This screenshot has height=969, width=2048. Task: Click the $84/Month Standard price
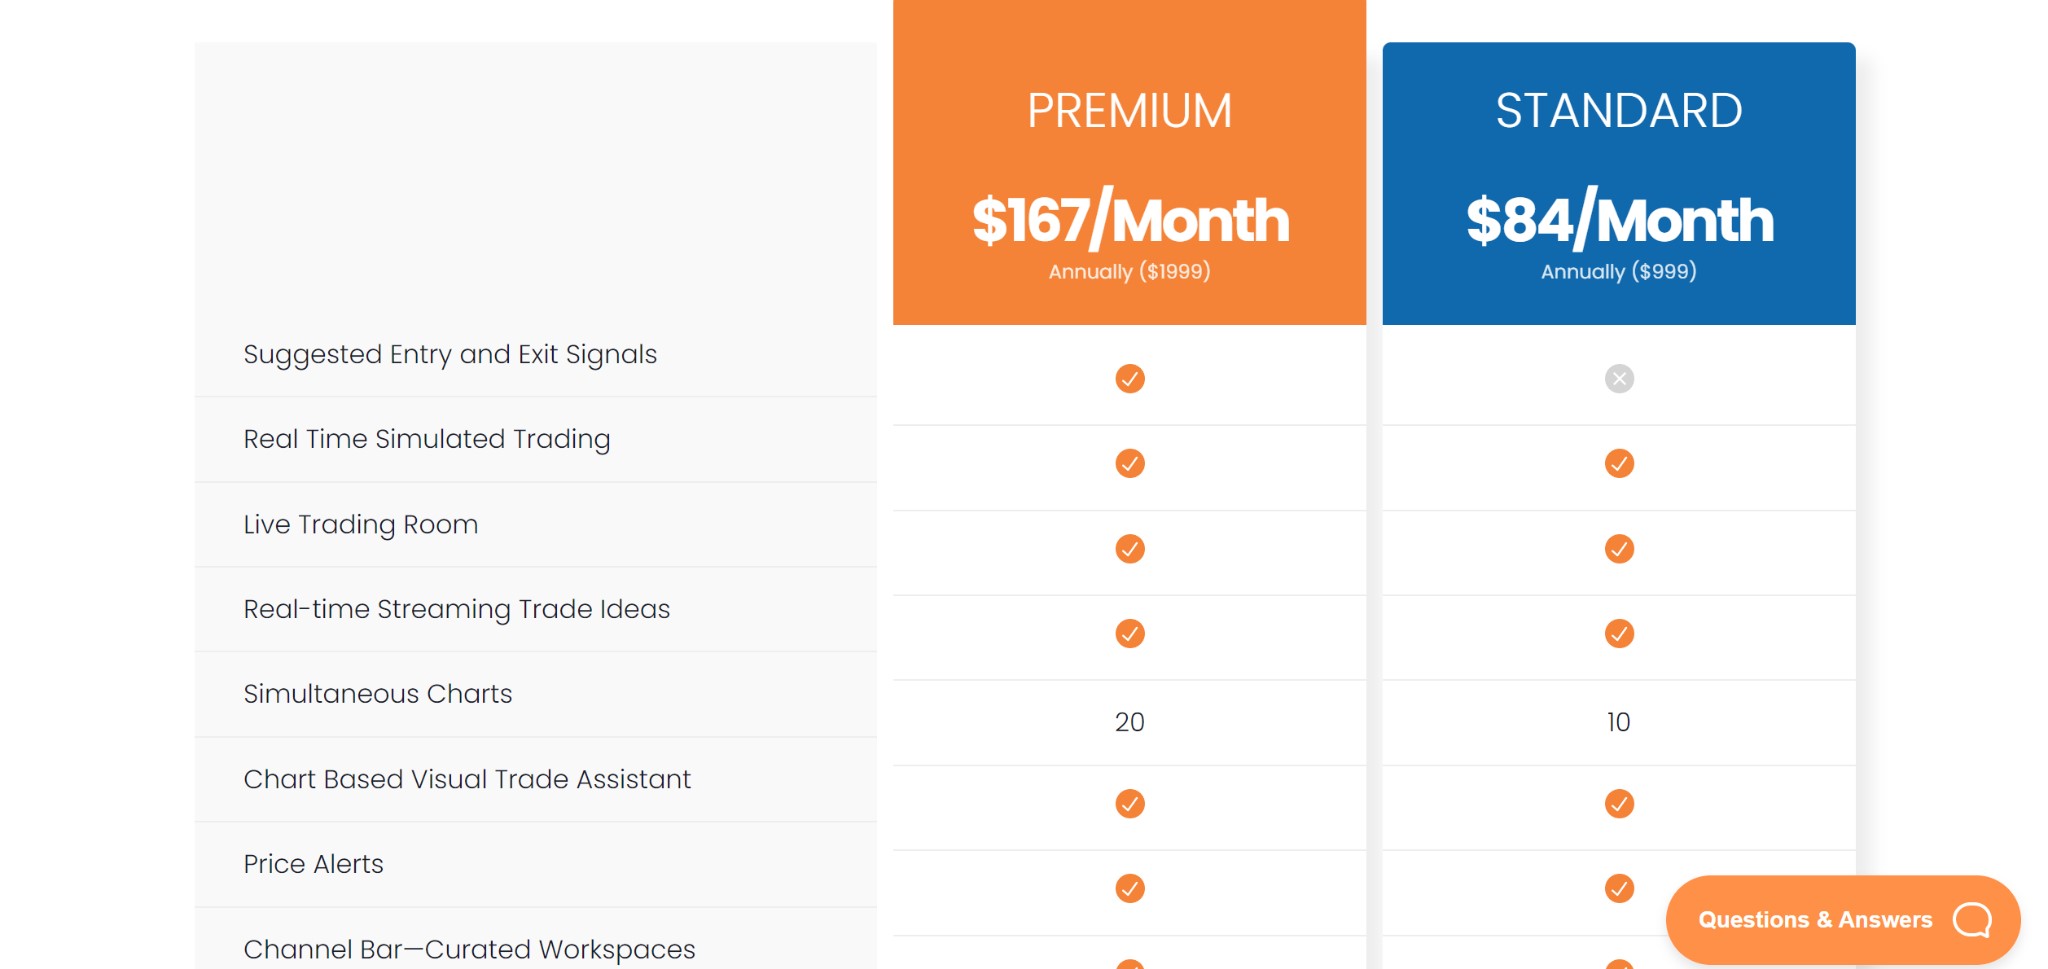click(1618, 220)
